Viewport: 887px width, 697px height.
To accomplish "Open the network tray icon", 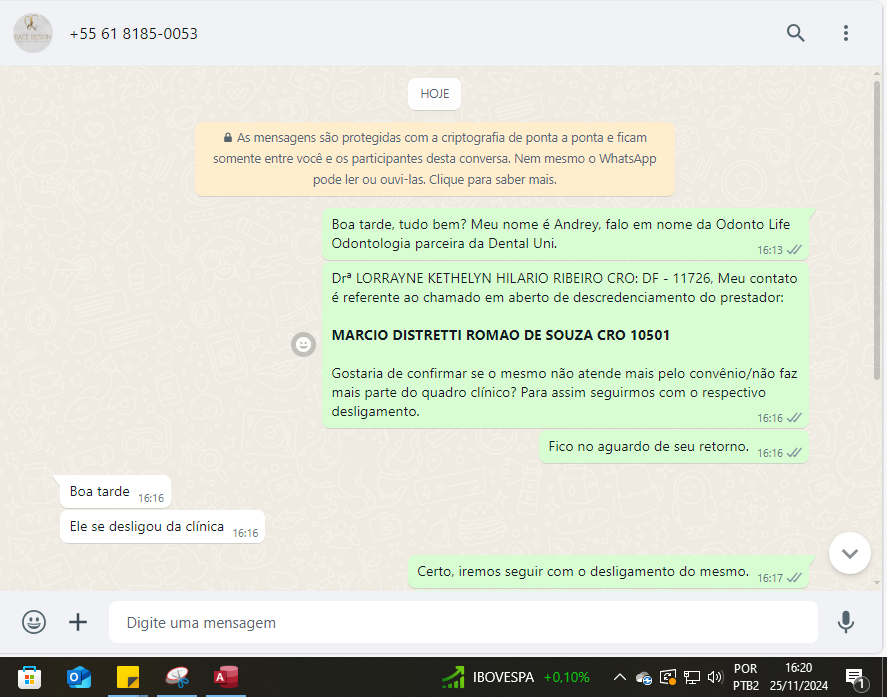I will point(692,677).
